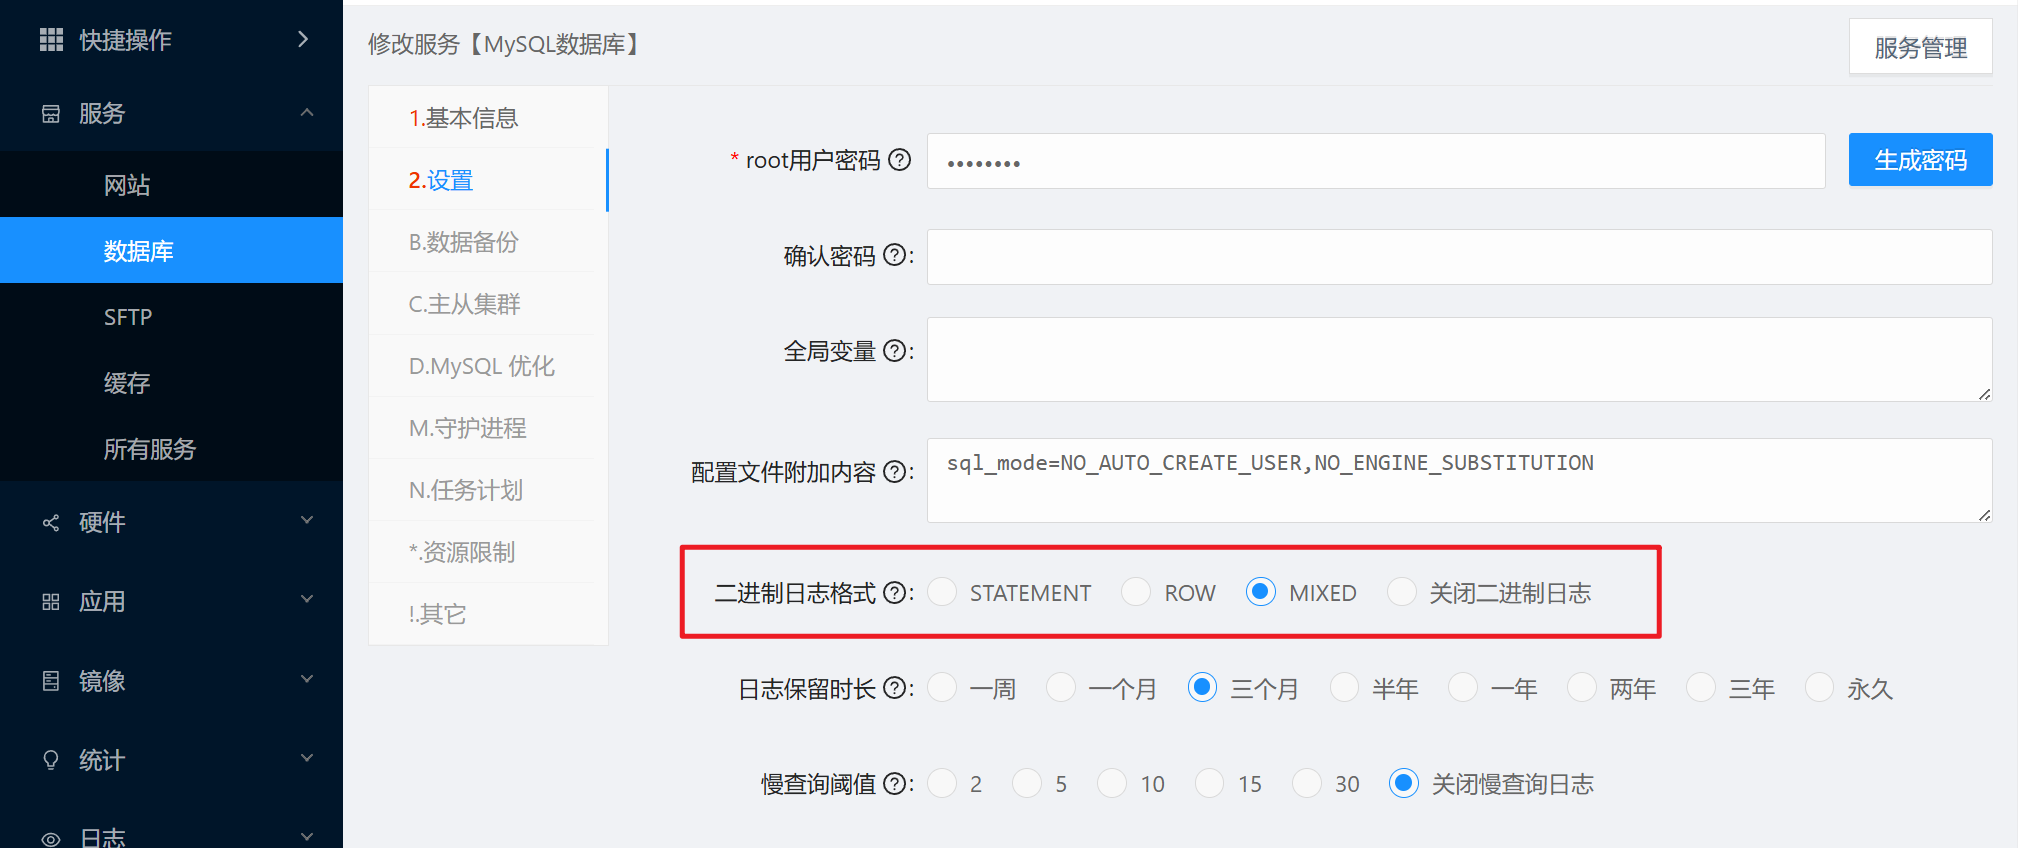The height and width of the screenshot is (848, 2018).
Task: Click help icon beside 慢查询阈值
Action: (x=895, y=784)
